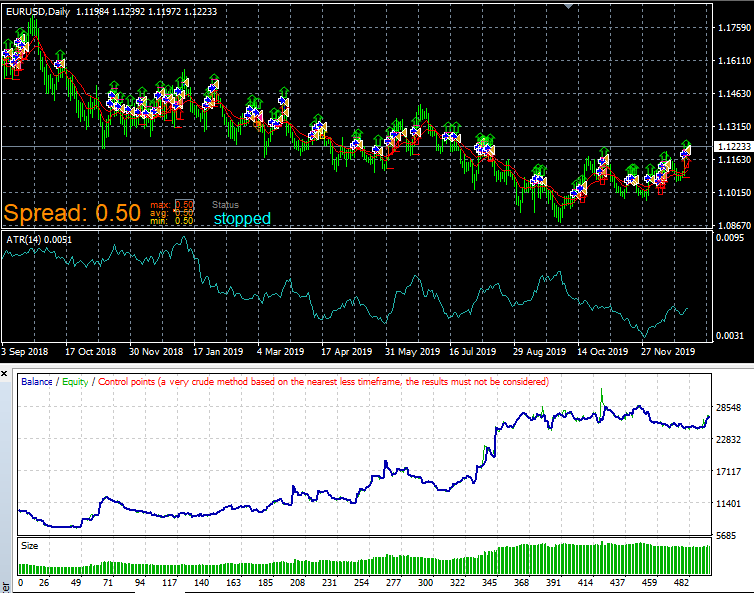Select the 17 Jan 2019 date label
Viewport: 754px width, 593px height.
pyautogui.click(x=218, y=352)
